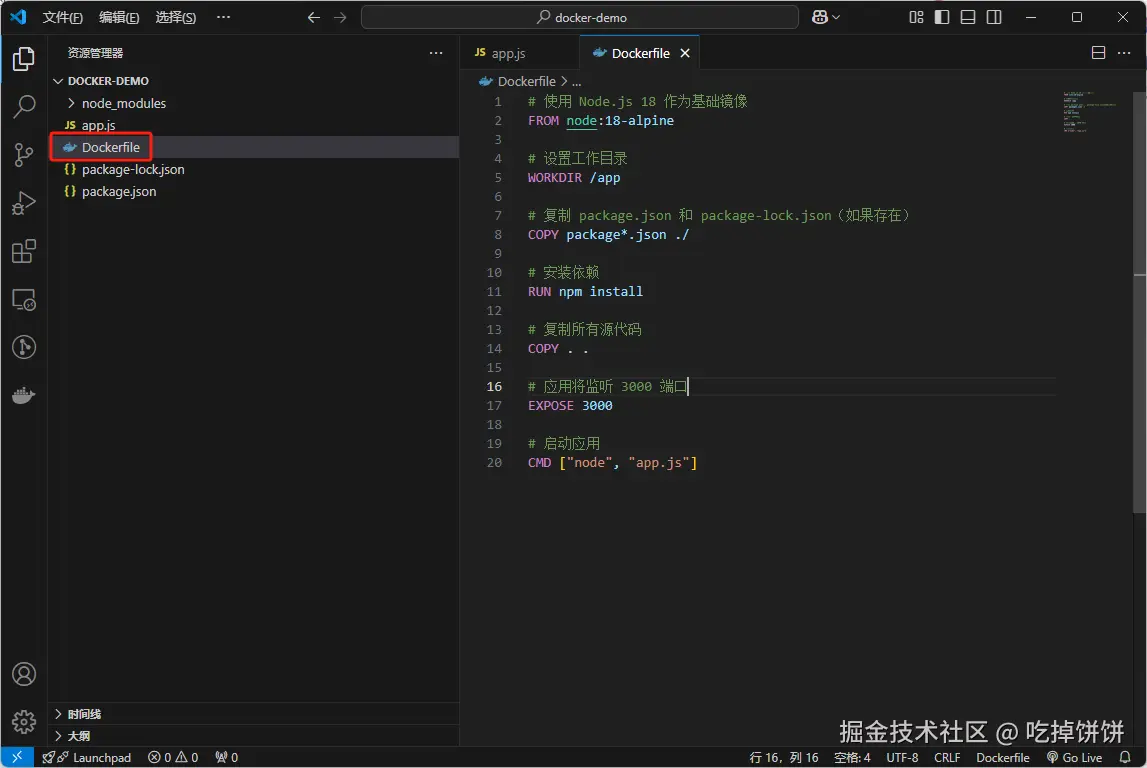
Task: Open the Source Control view
Action: click(24, 154)
